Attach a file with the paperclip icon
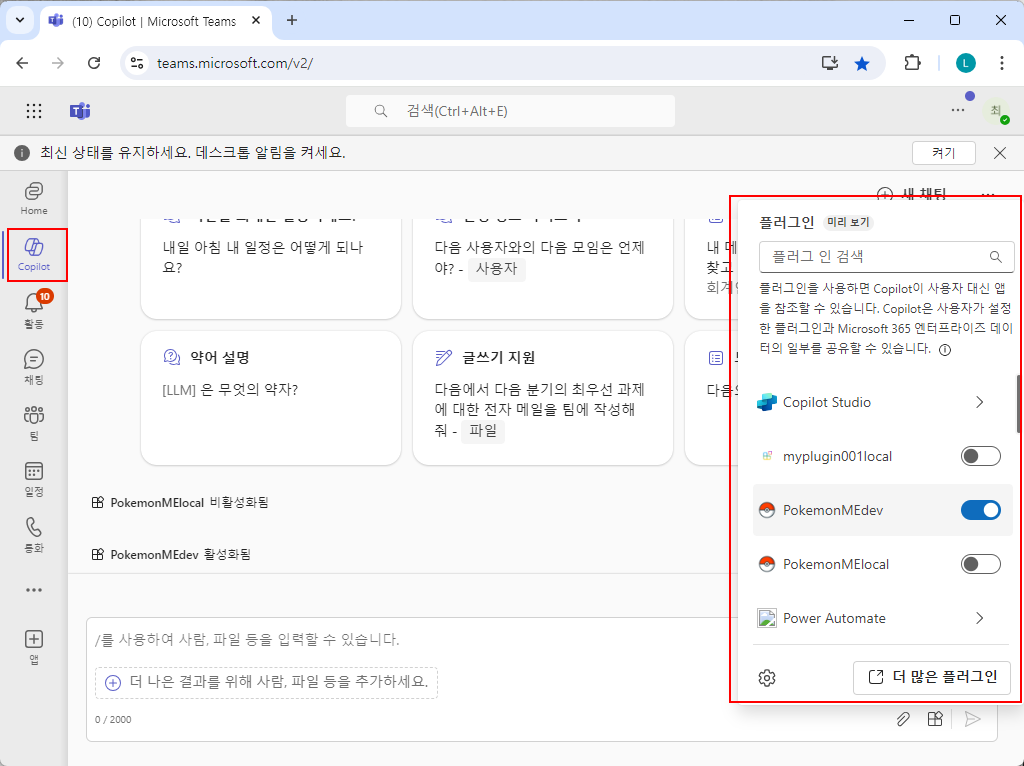Screen dimensions: 1024x766 [x=903, y=719]
